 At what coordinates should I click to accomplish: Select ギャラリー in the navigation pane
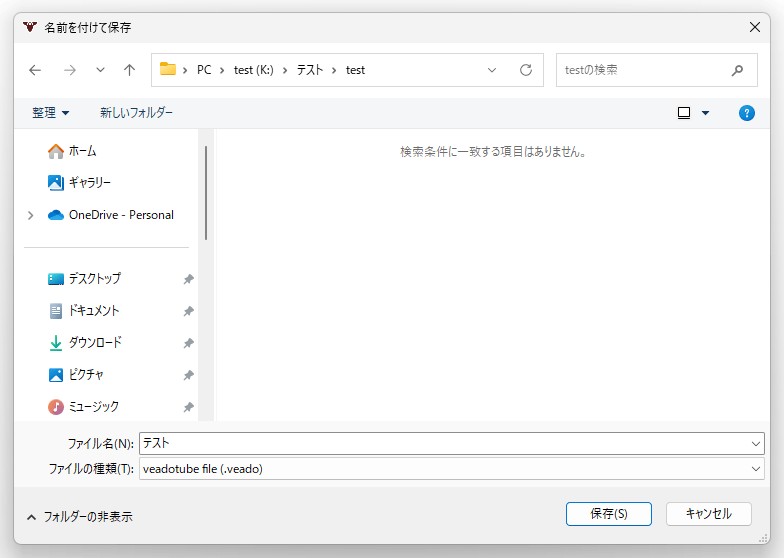(x=89, y=183)
